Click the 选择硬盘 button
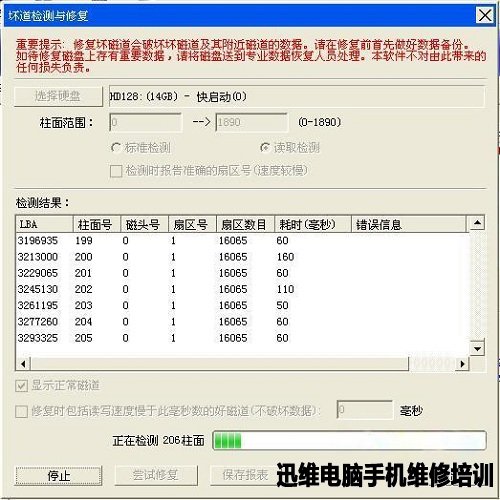This screenshot has width=500, height=500. (58, 96)
